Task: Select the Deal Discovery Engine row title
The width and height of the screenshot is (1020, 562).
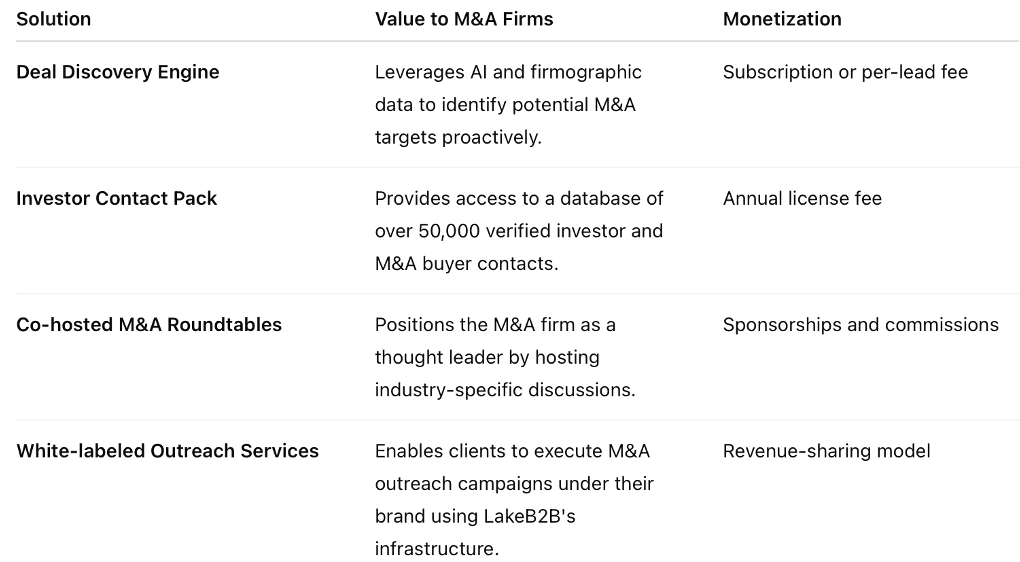Action: click(x=118, y=72)
